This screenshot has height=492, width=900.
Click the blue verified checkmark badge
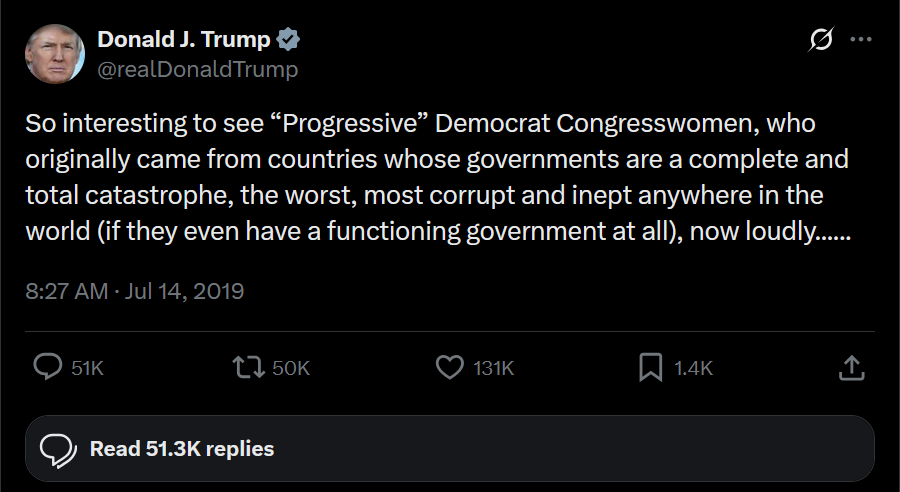coord(289,40)
